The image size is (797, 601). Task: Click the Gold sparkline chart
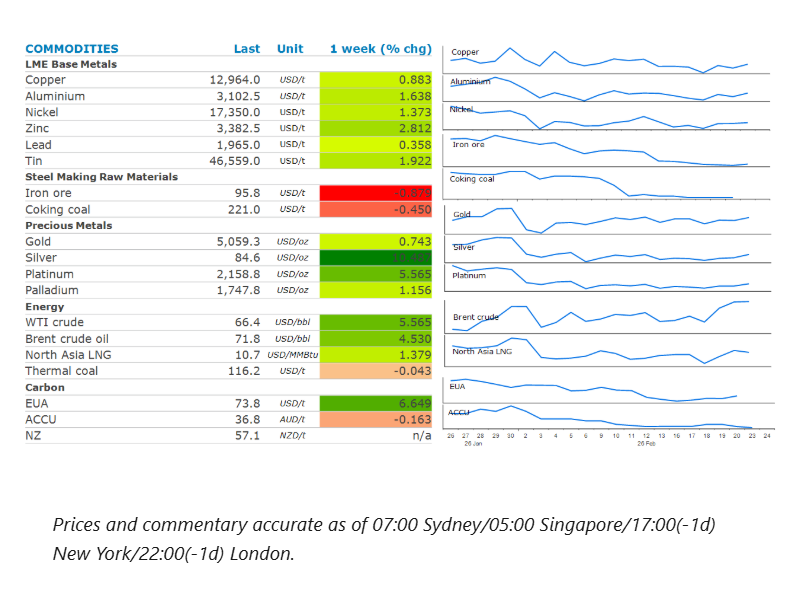click(607, 219)
